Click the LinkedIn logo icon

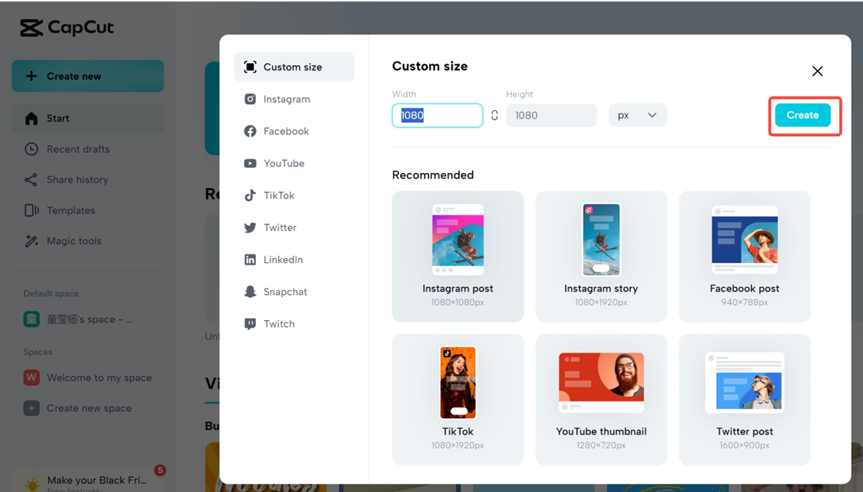pyautogui.click(x=250, y=260)
